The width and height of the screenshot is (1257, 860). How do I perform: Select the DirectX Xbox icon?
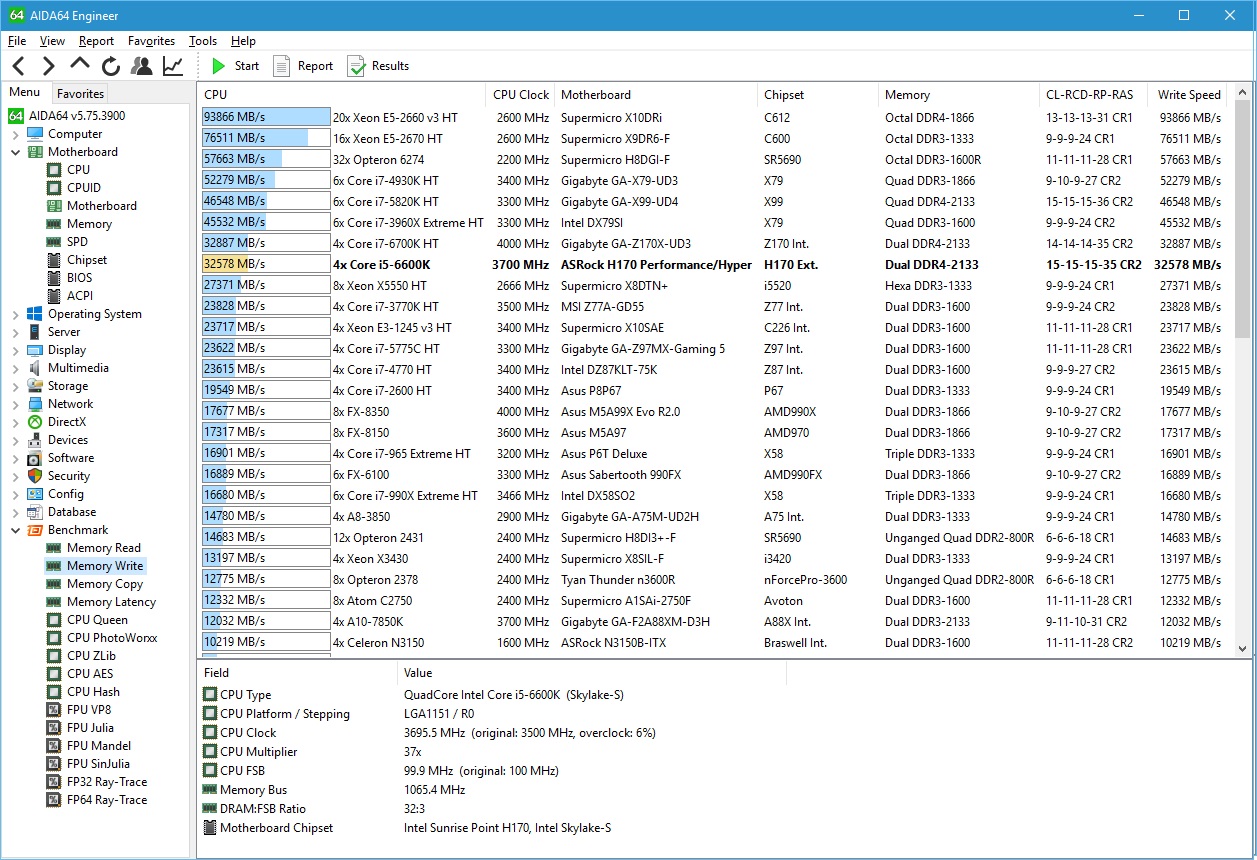point(35,422)
